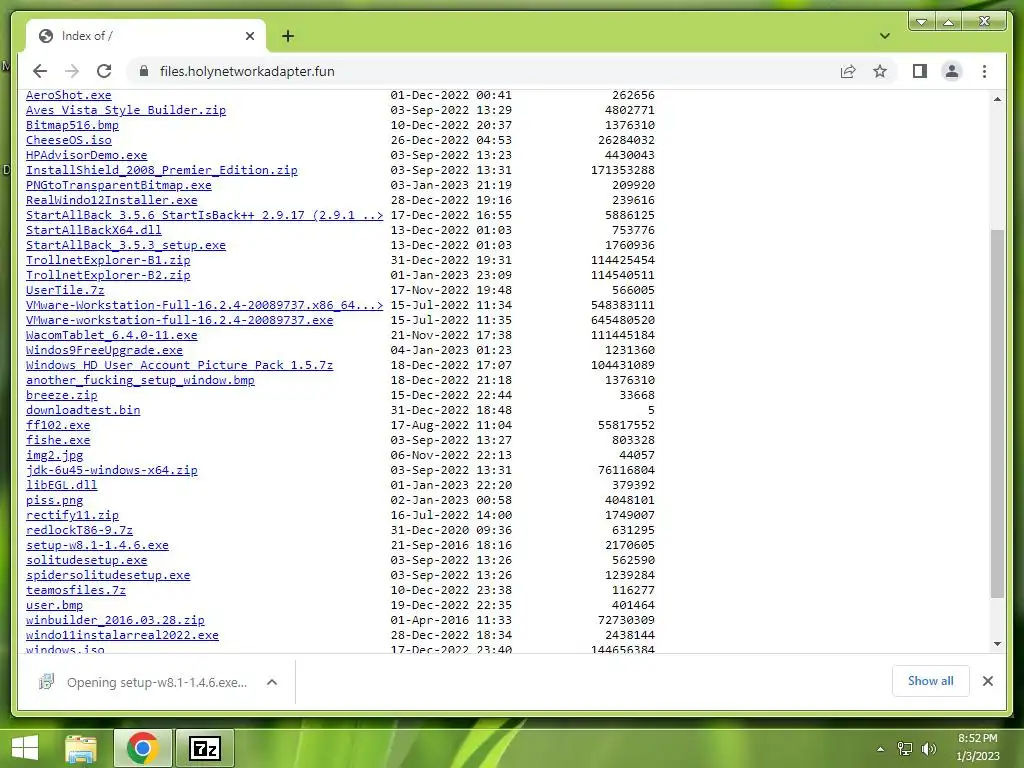
Task: Download jdk-6u45-windows-x64.zip
Action: (112, 470)
